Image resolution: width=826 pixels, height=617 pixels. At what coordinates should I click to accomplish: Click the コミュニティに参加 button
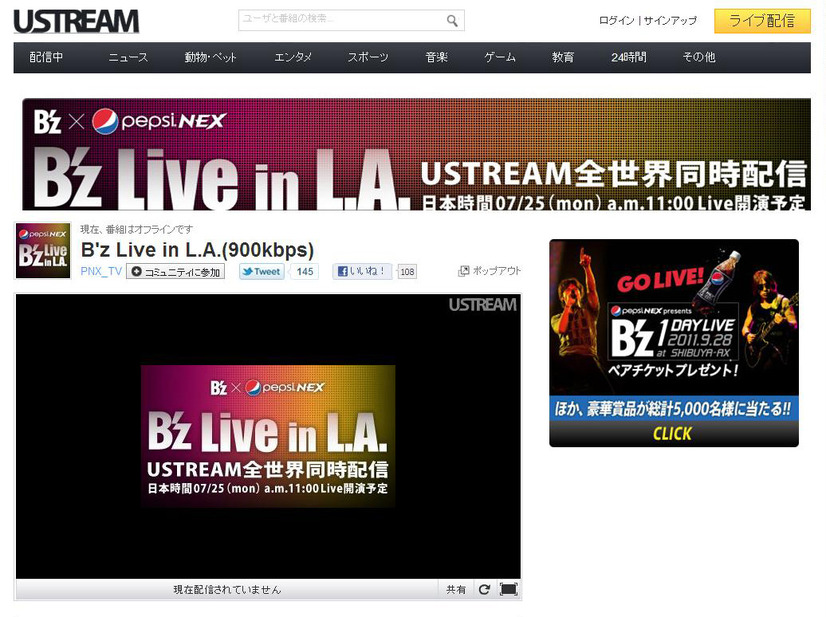point(175,271)
